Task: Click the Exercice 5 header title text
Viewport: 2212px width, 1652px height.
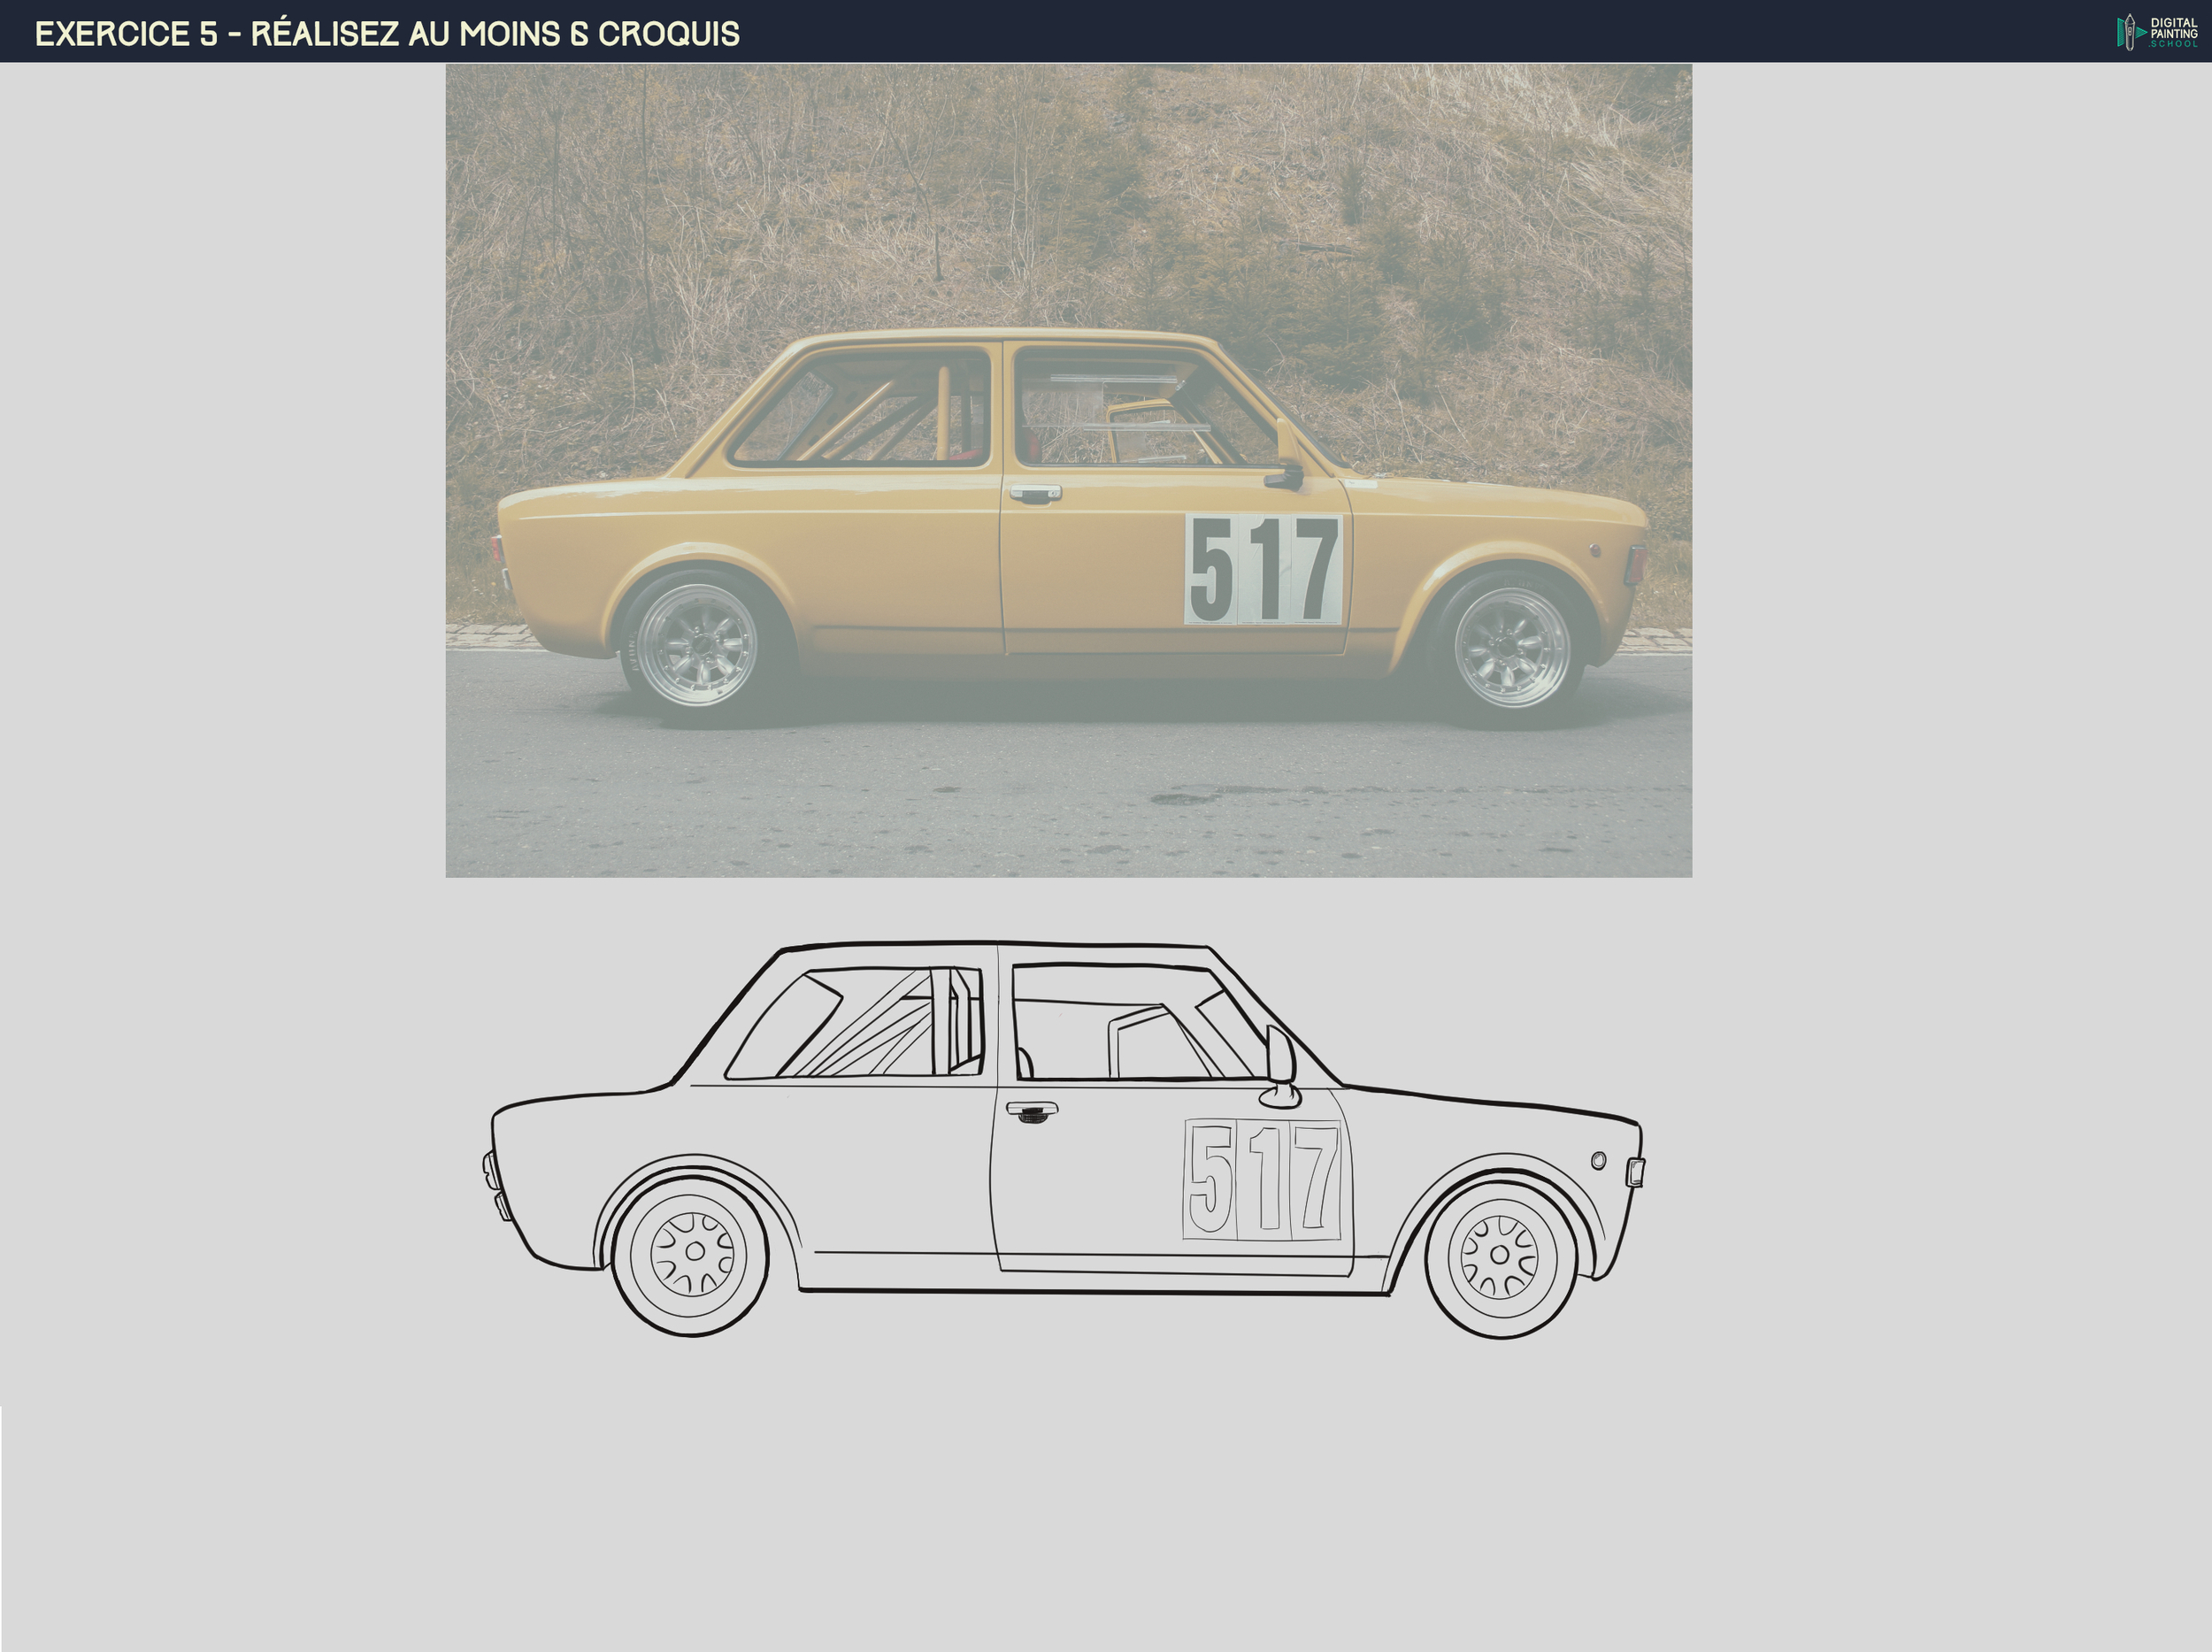Action: coord(387,34)
